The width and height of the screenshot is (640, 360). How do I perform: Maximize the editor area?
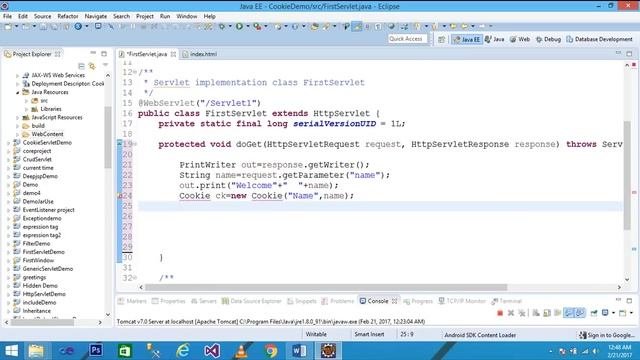629,54
